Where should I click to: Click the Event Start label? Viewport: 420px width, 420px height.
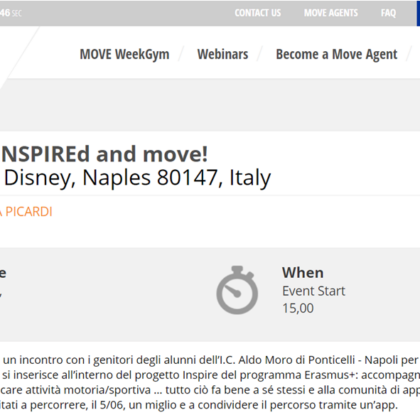click(314, 291)
